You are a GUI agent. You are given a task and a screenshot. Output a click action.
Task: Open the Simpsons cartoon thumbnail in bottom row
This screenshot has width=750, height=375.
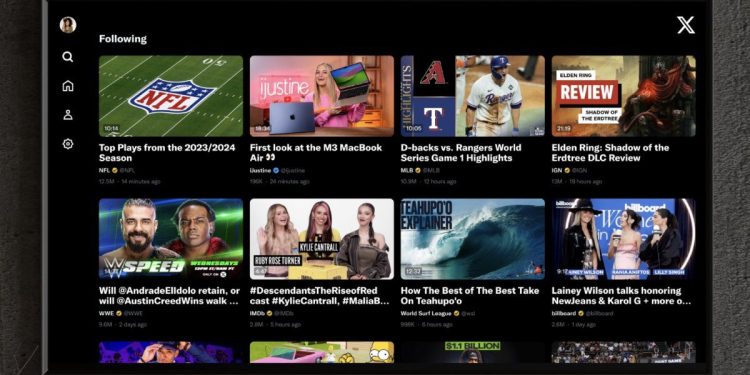click(x=322, y=352)
